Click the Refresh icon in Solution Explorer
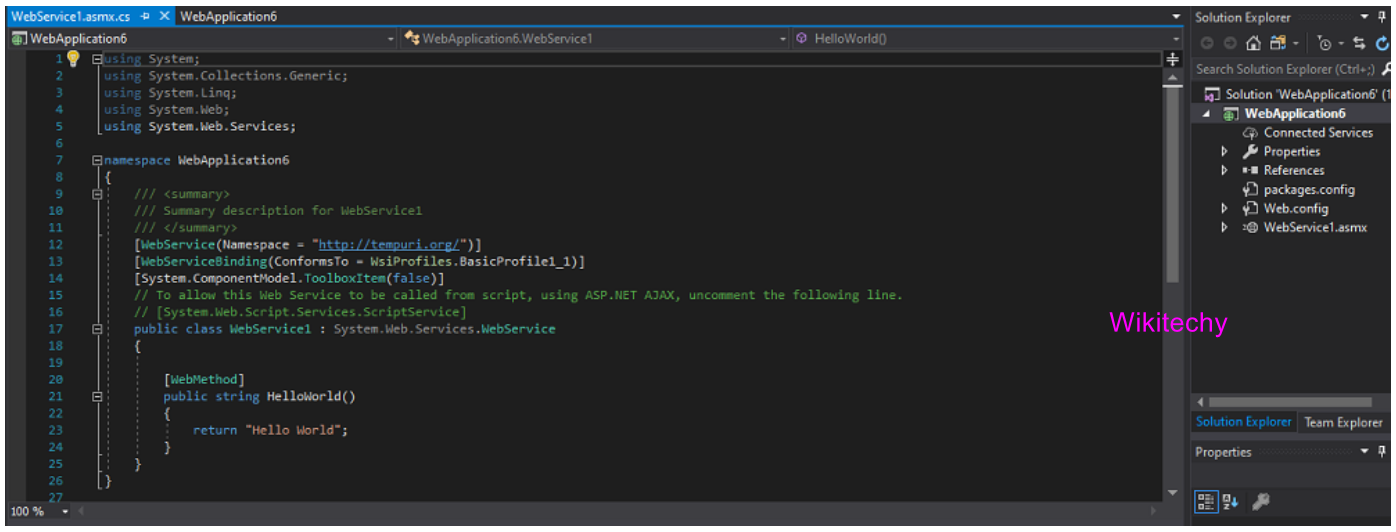 pos(1382,43)
